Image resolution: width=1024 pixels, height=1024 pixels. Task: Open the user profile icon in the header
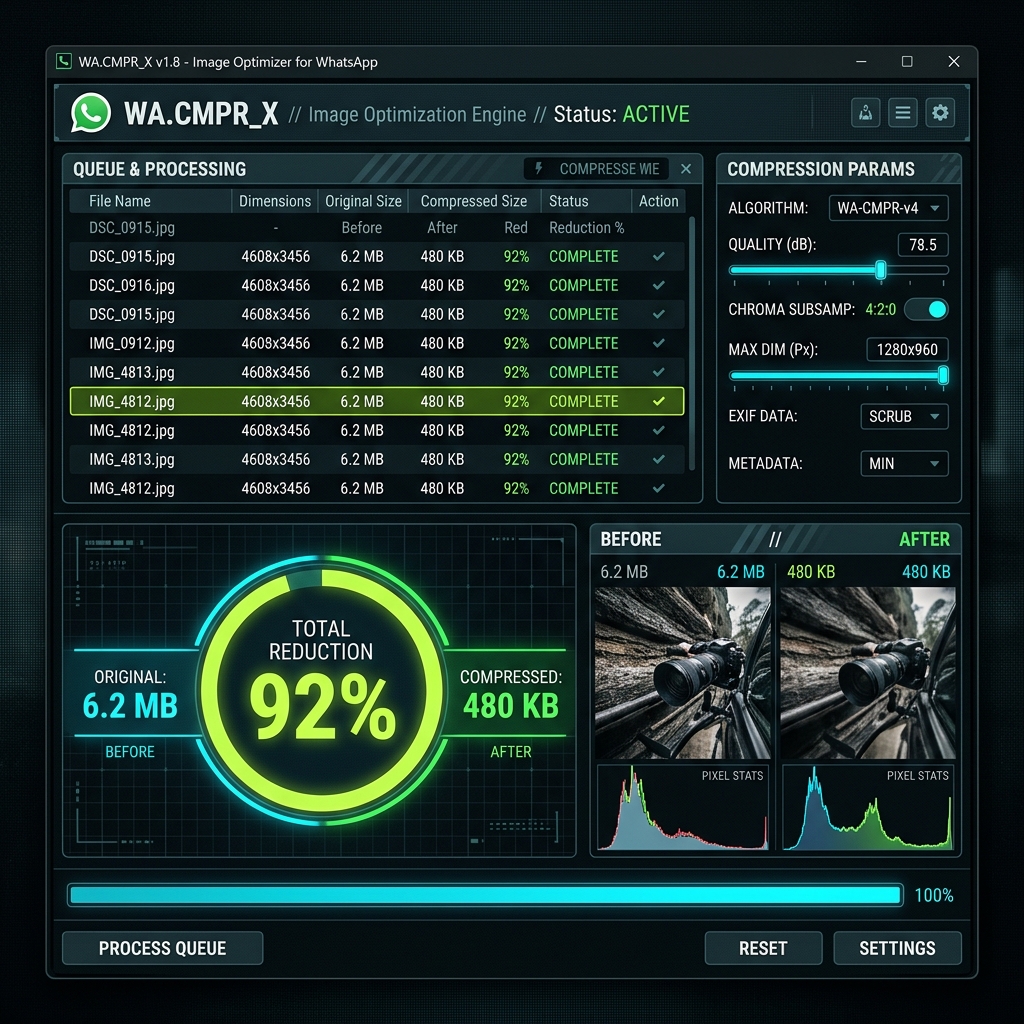[x=865, y=113]
